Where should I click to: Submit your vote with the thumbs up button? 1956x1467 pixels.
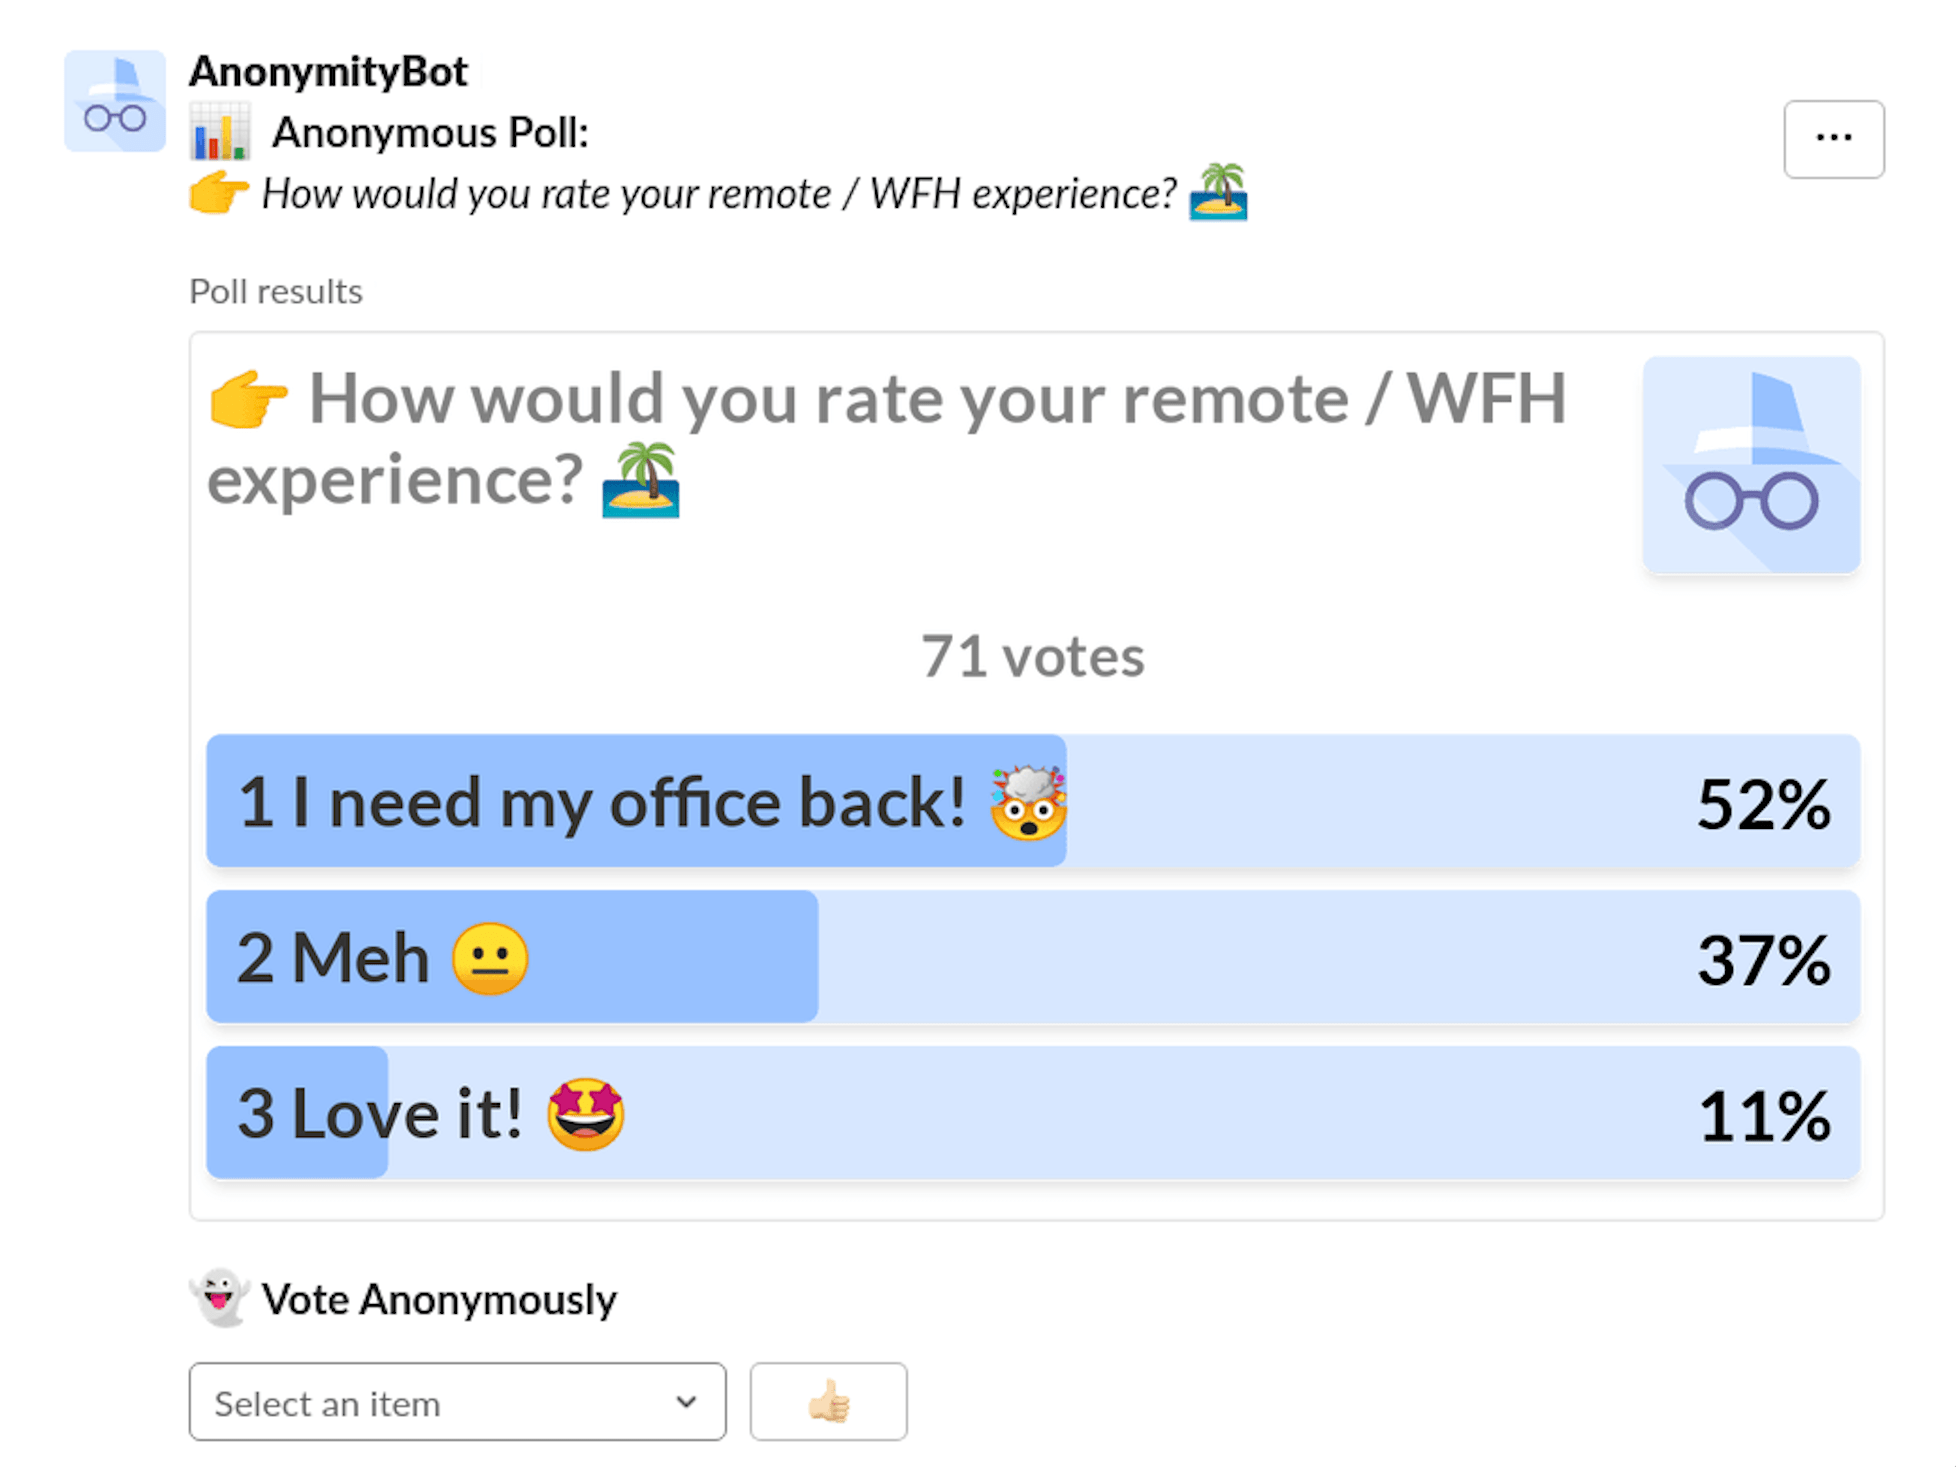(x=828, y=1402)
